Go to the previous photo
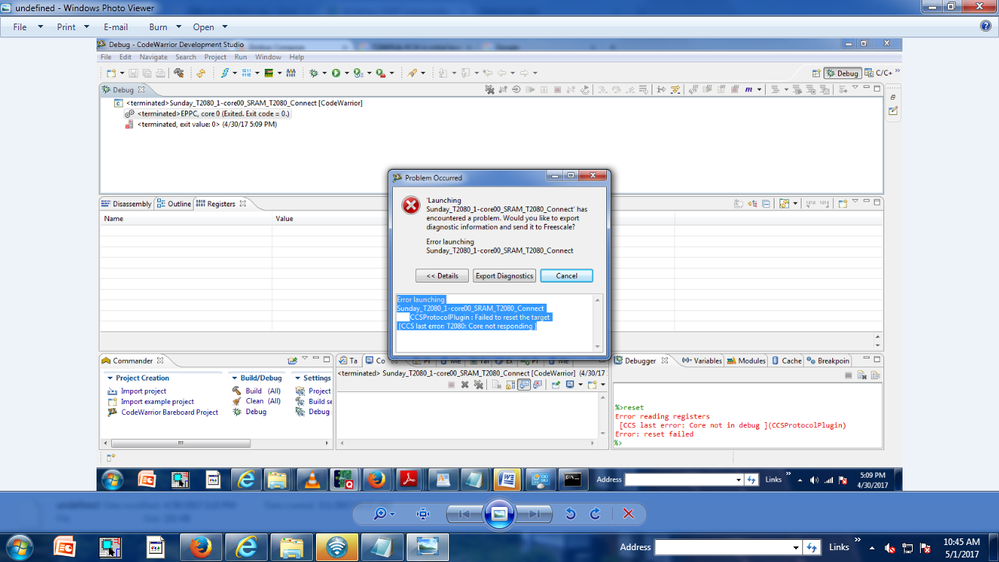The width and height of the screenshot is (999, 562). click(x=463, y=514)
